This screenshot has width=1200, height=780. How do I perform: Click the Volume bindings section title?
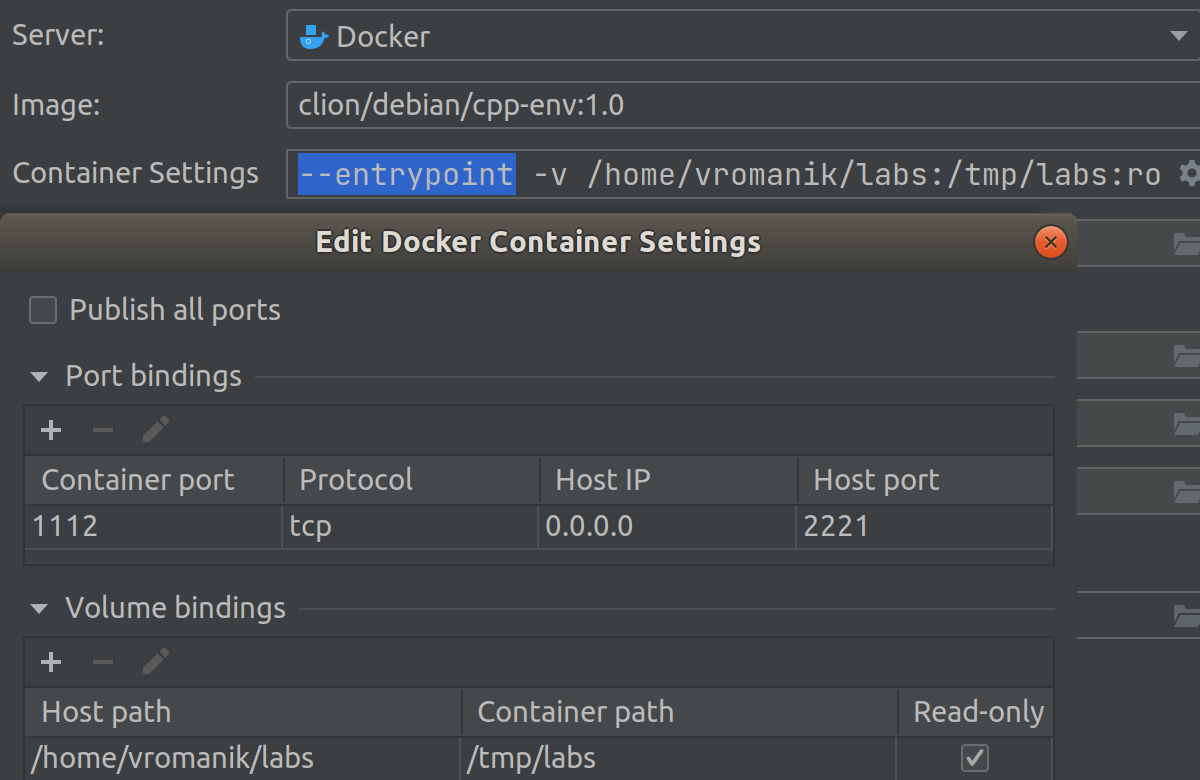[x=175, y=608]
